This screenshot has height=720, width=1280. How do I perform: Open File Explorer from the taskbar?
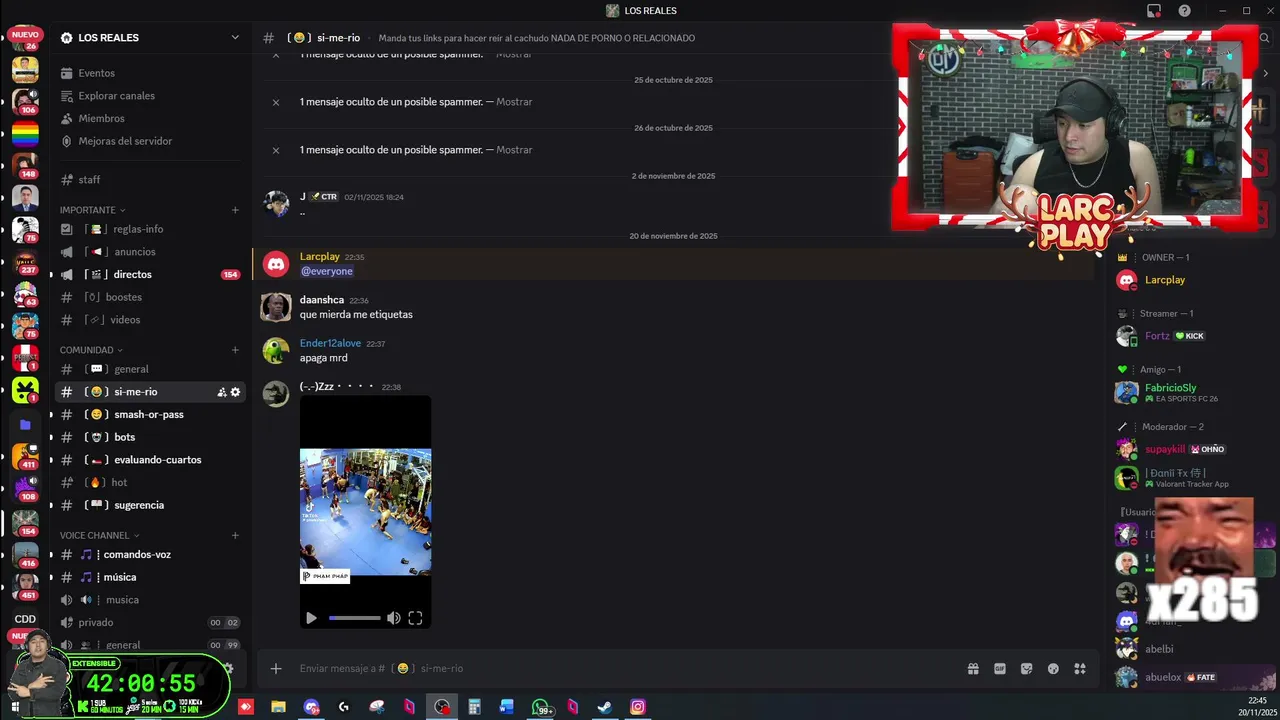pyautogui.click(x=278, y=707)
